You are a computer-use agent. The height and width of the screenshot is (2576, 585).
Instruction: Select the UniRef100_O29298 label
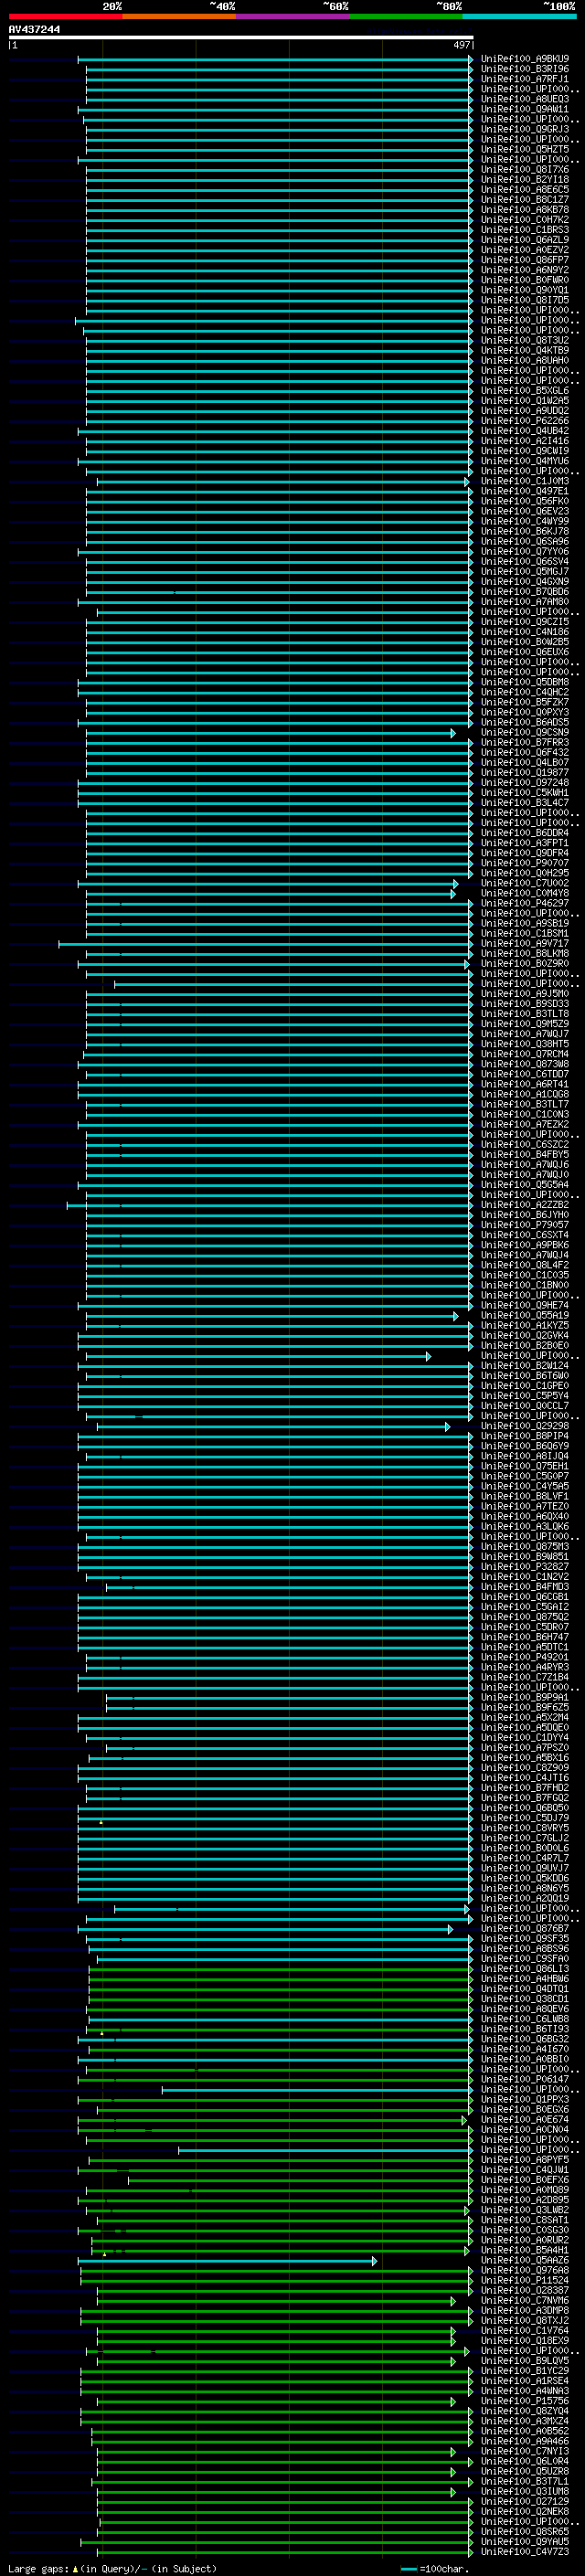(525, 1426)
